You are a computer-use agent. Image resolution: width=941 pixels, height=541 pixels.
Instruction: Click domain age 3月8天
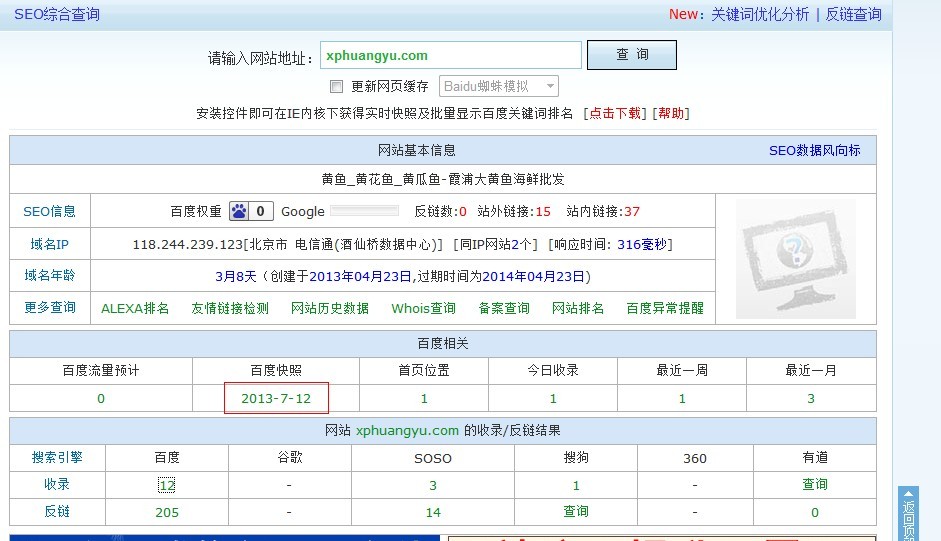[235, 276]
